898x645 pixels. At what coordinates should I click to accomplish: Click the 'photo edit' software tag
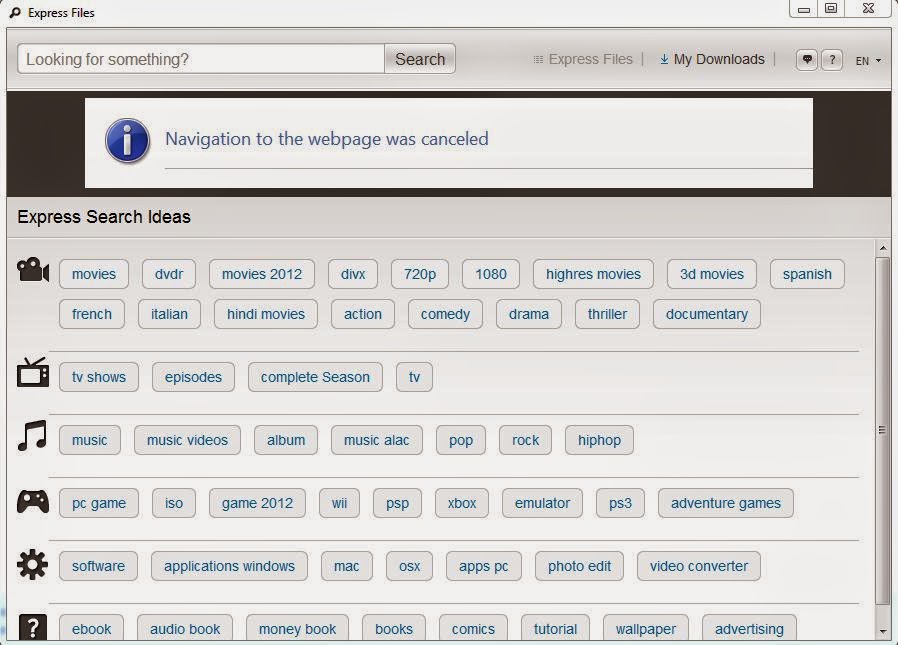pyautogui.click(x=579, y=565)
